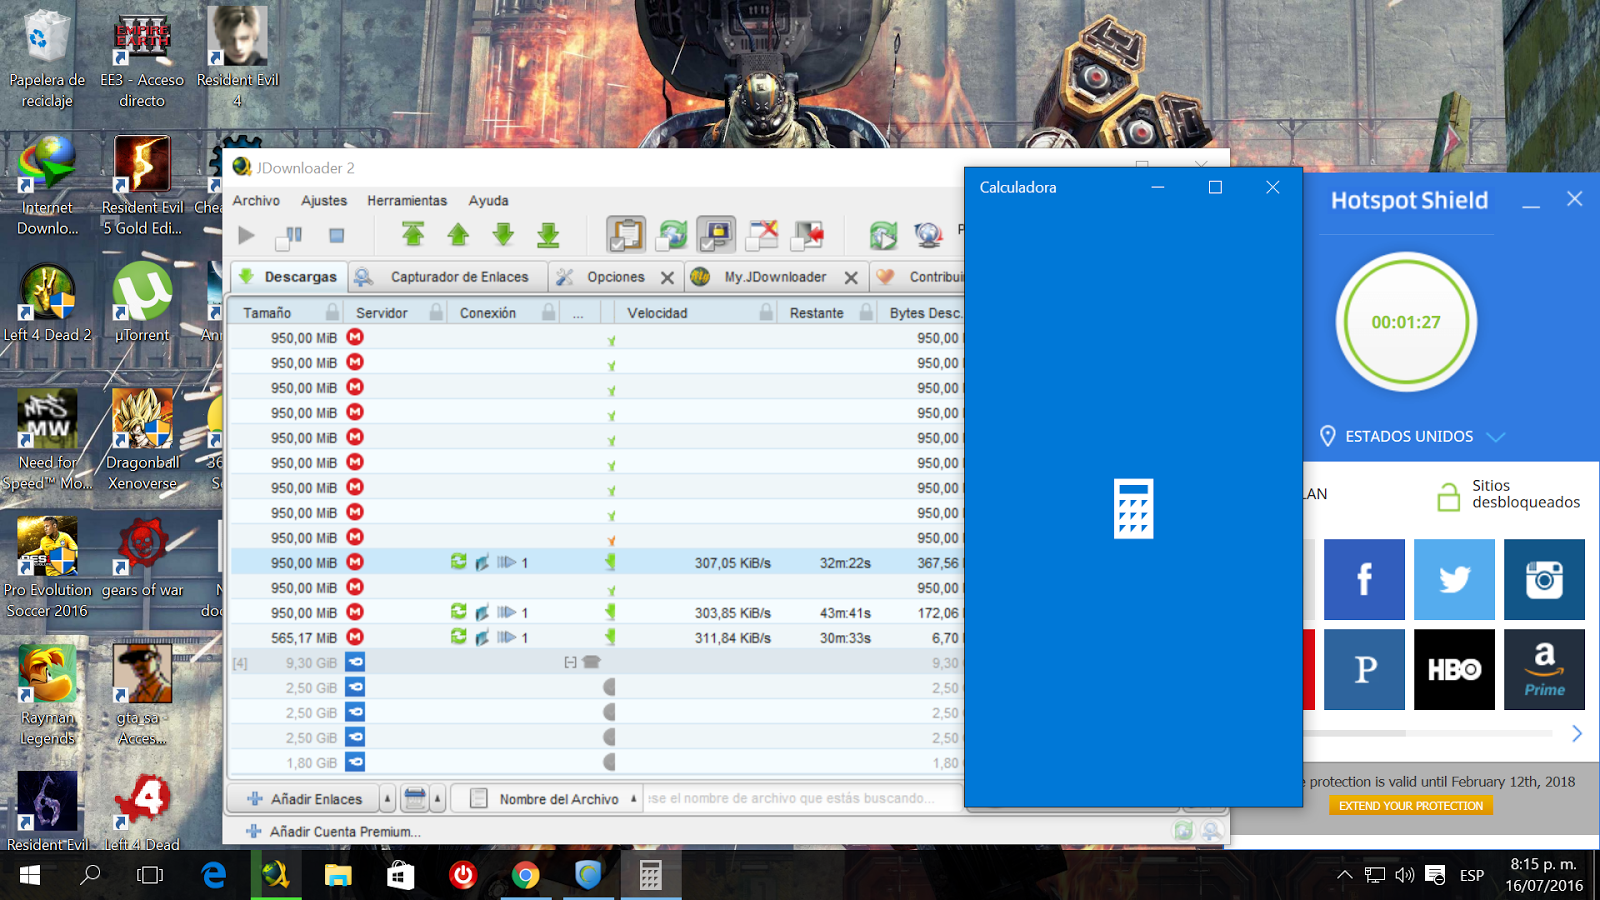Toggle clipboard observer in JDownloader toolbar

click(626, 235)
